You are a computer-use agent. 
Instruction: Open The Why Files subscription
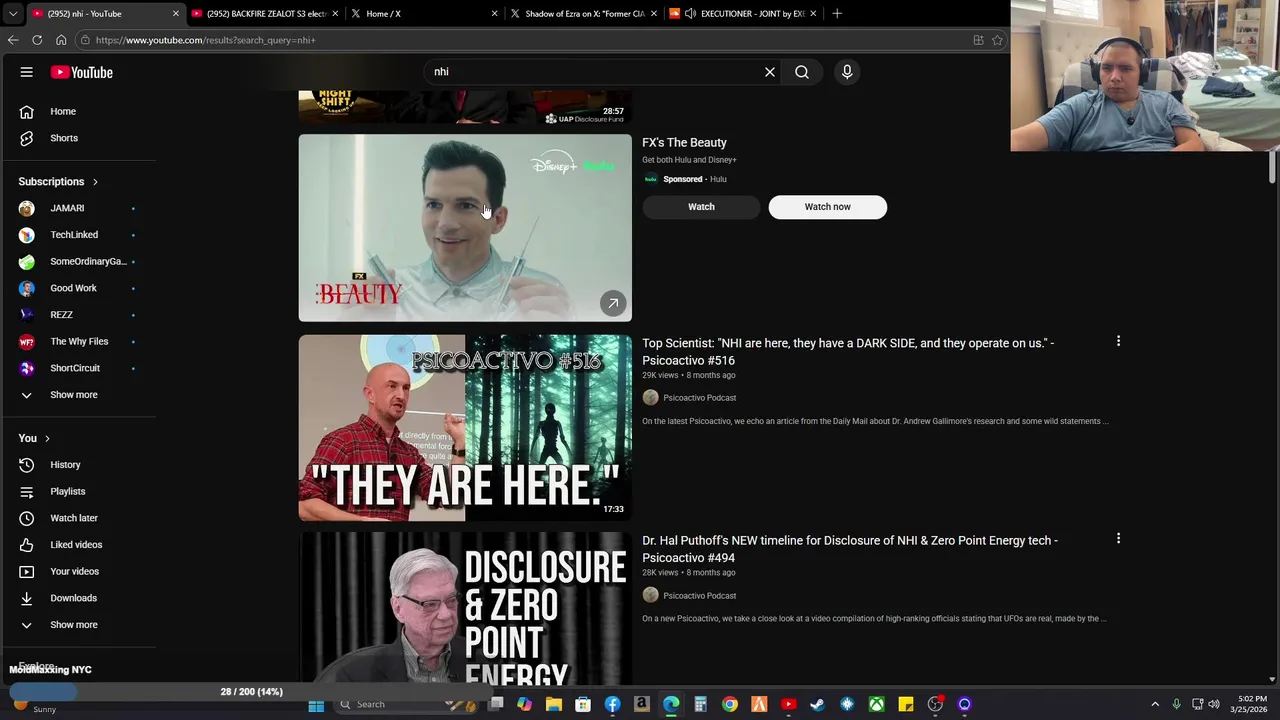click(x=78, y=341)
